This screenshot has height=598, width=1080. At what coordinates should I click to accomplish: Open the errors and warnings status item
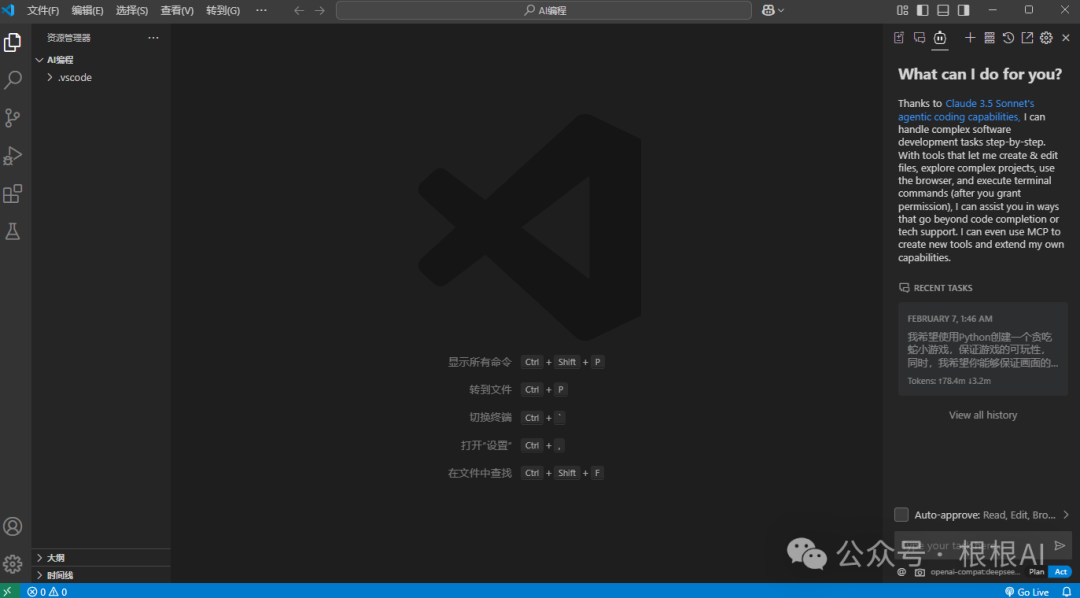pyautogui.click(x=47, y=591)
